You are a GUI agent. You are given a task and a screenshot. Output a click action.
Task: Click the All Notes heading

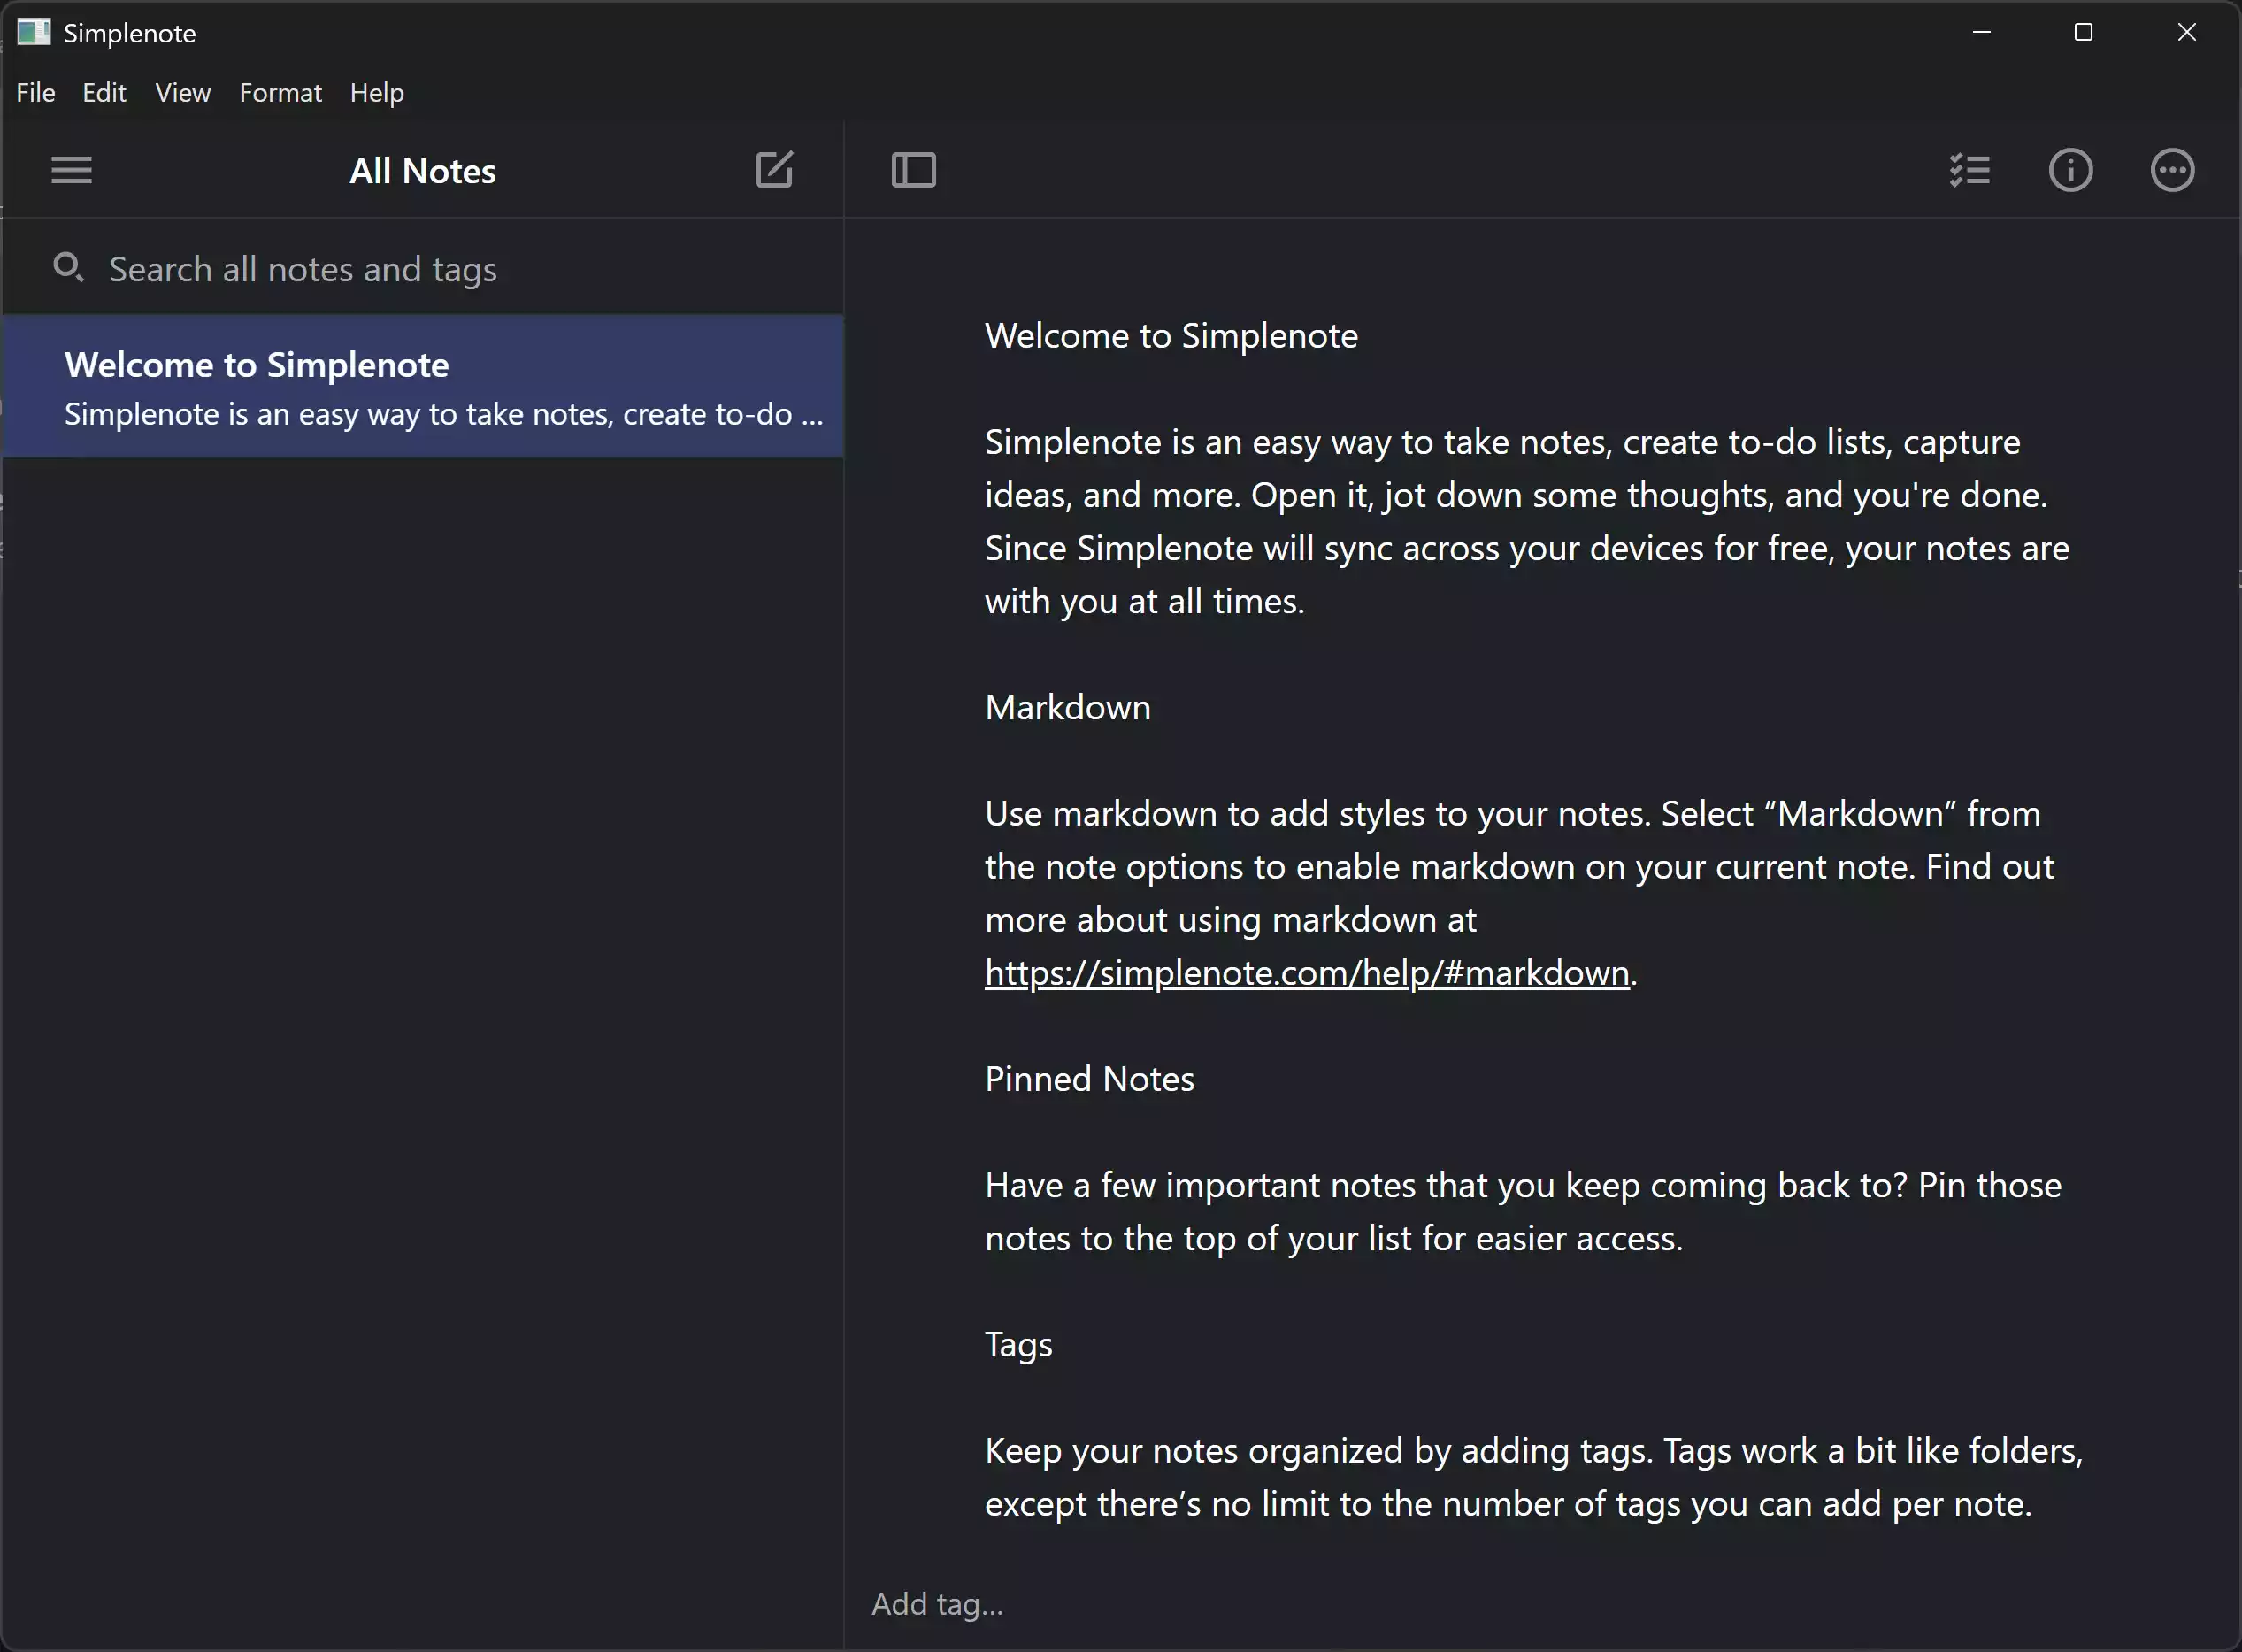click(x=422, y=171)
